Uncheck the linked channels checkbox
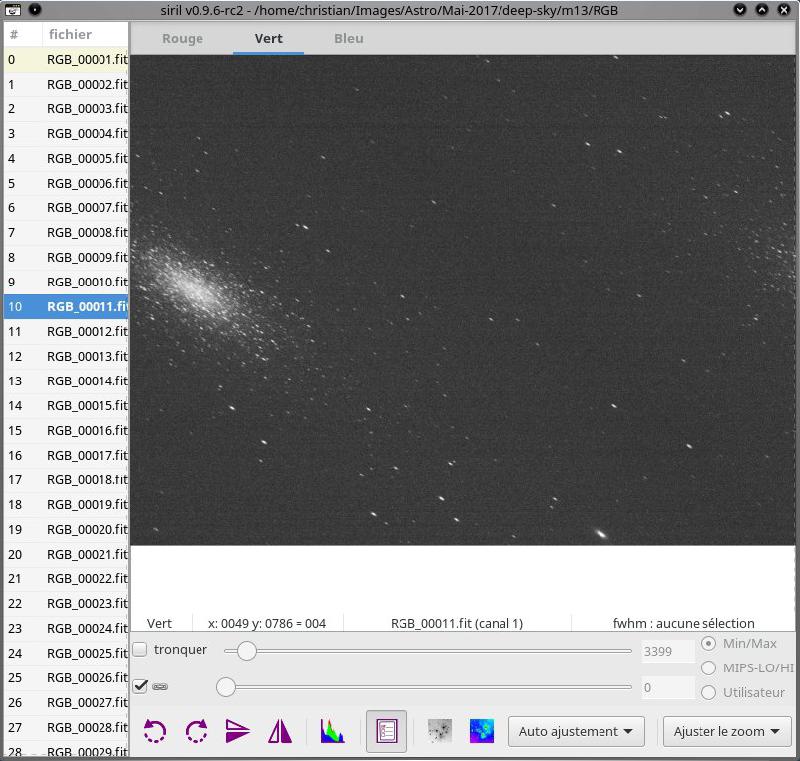The height and width of the screenshot is (761, 800). coord(140,687)
